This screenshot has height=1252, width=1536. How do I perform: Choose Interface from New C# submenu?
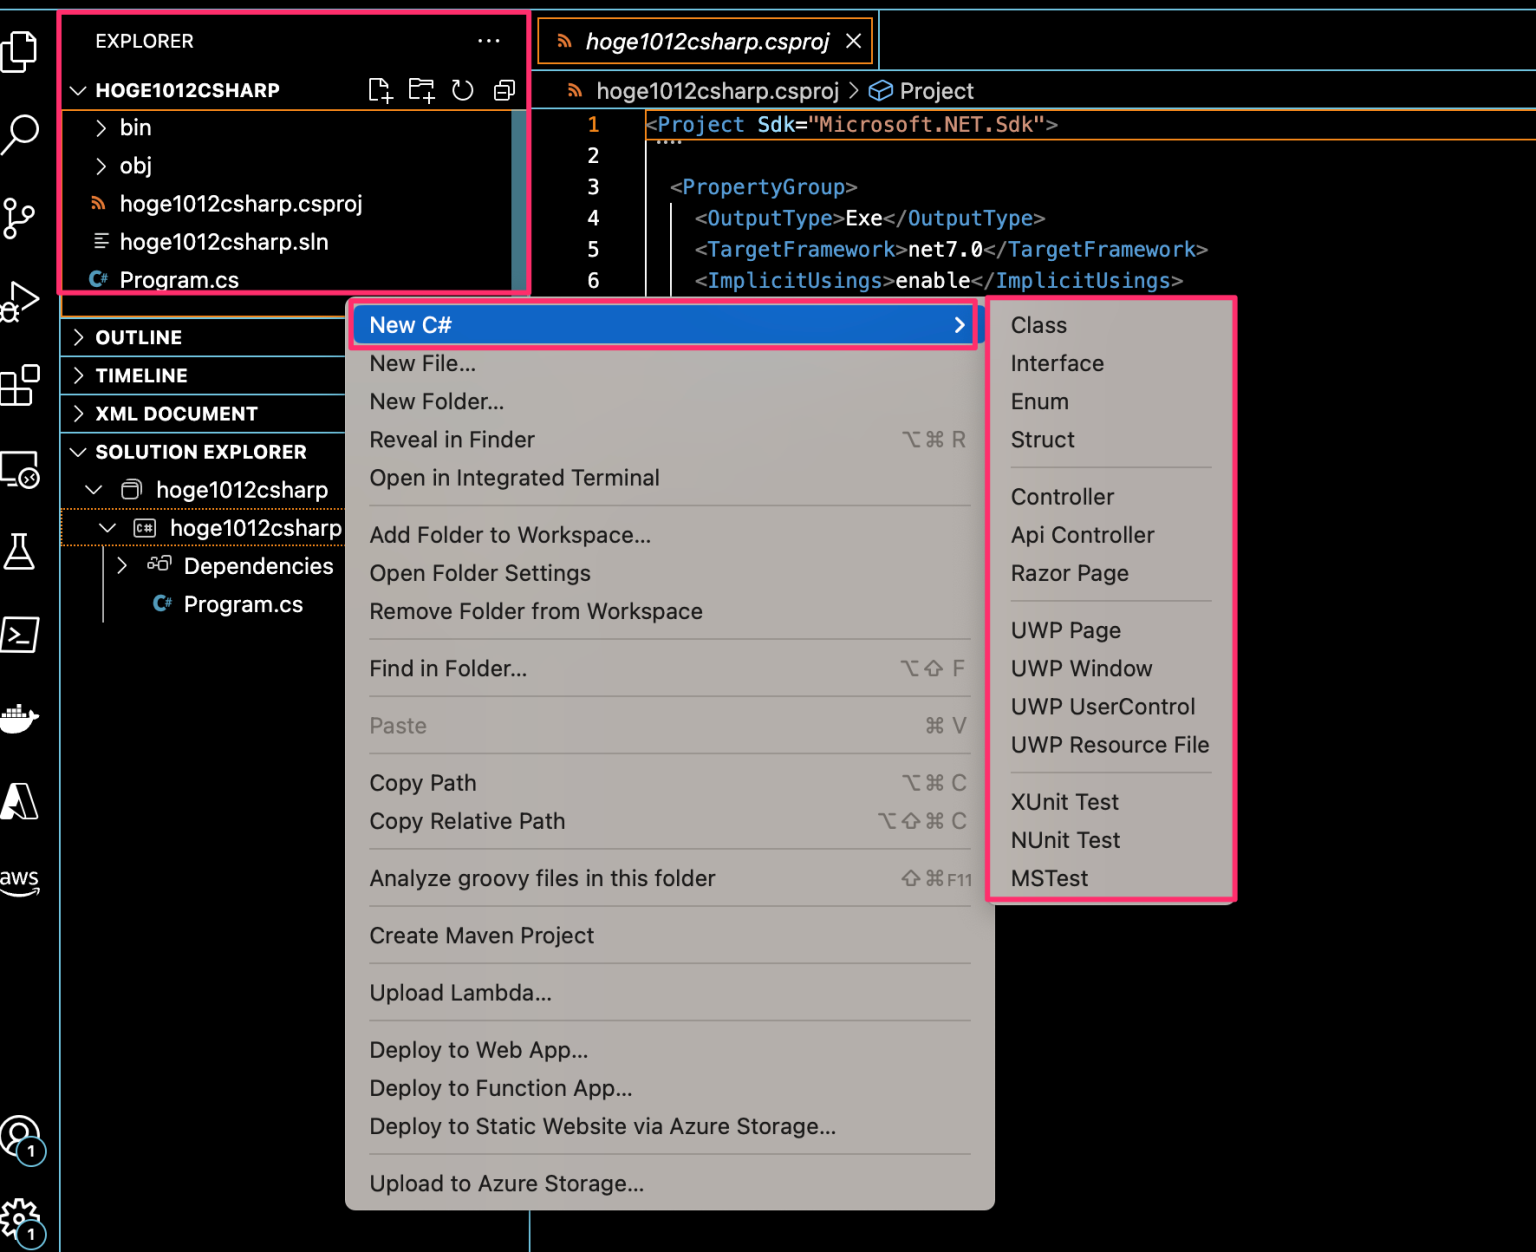1111,363
